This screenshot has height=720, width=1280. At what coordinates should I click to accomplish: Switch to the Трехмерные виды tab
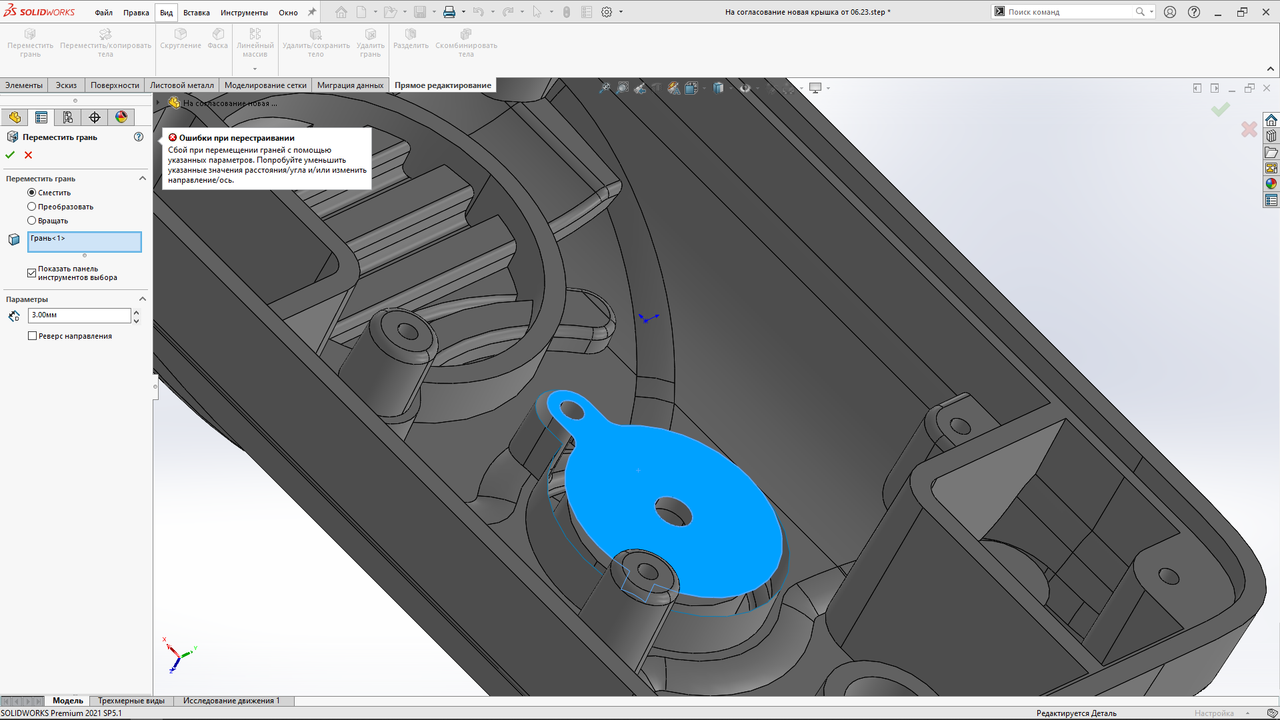(x=131, y=701)
